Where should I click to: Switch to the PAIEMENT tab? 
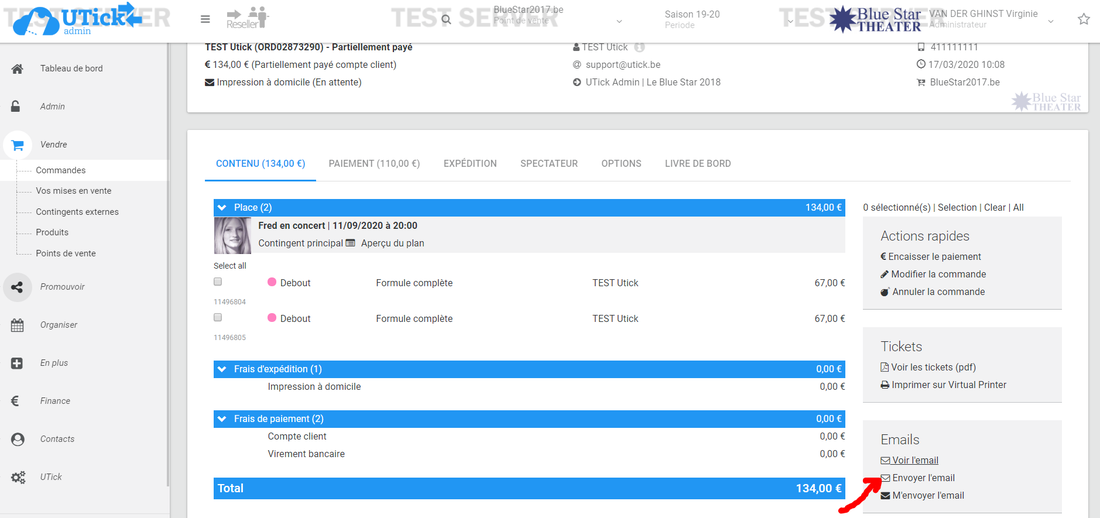(374, 163)
